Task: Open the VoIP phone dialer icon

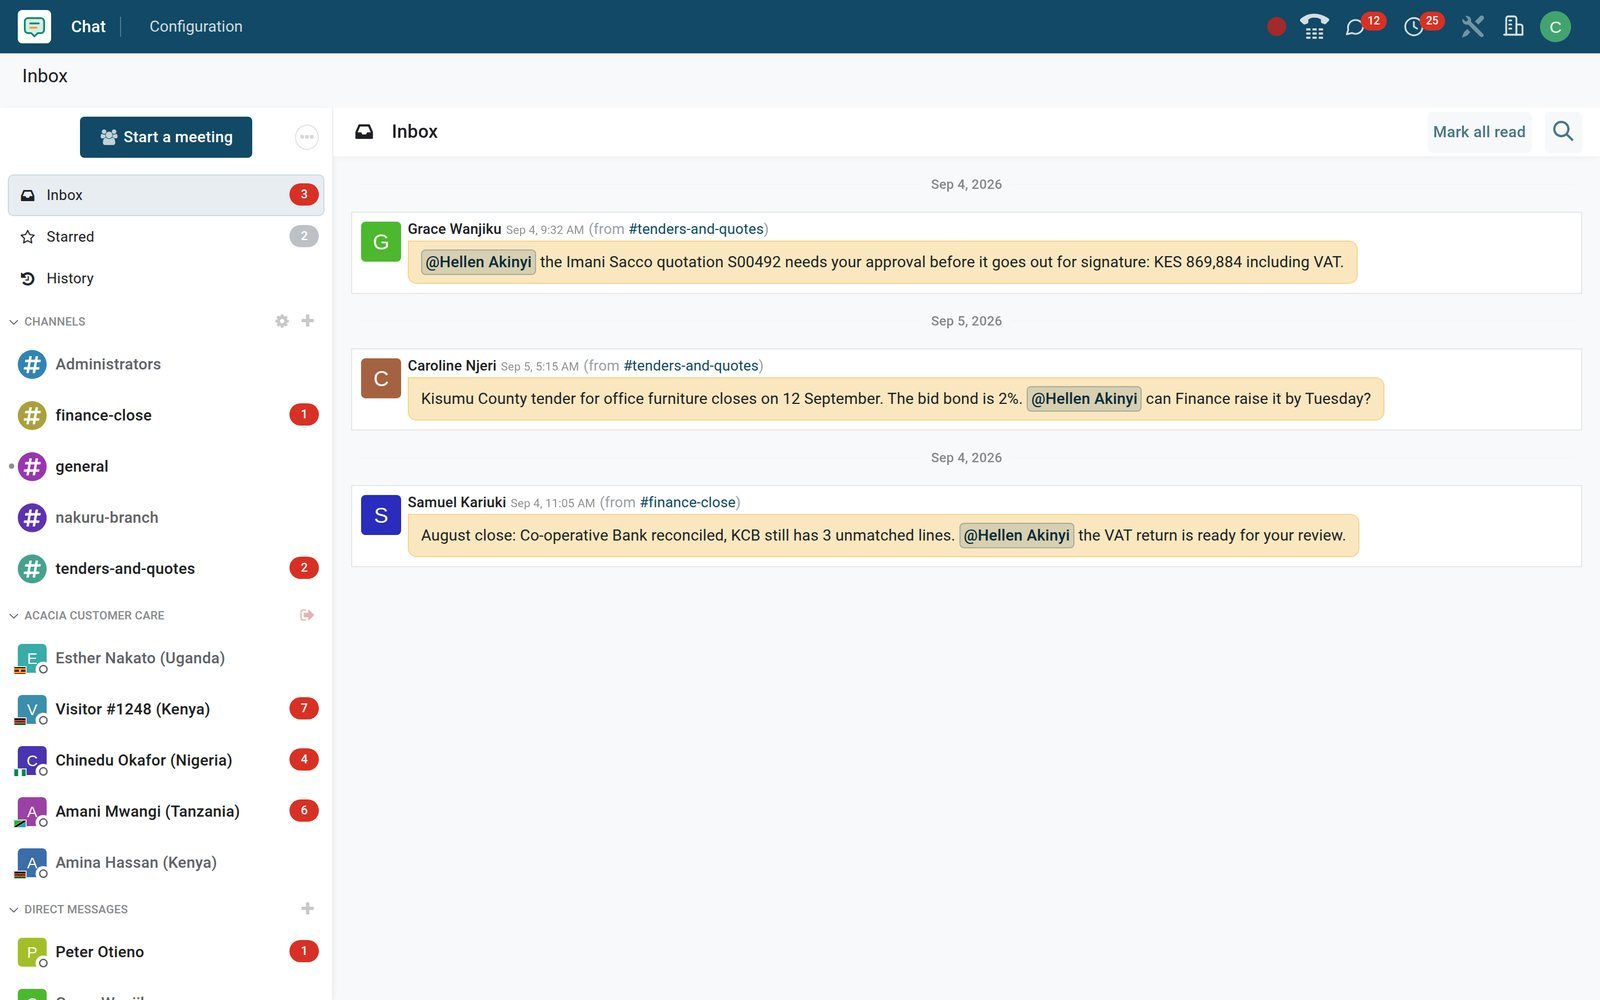Action: click(x=1314, y=27)
